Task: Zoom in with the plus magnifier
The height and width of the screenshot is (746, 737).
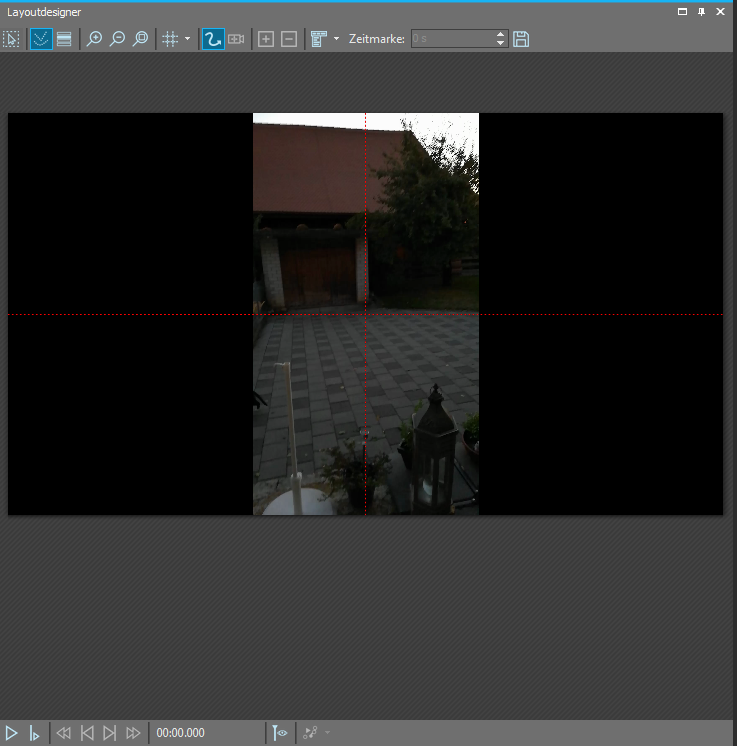Action: [95, 39]
